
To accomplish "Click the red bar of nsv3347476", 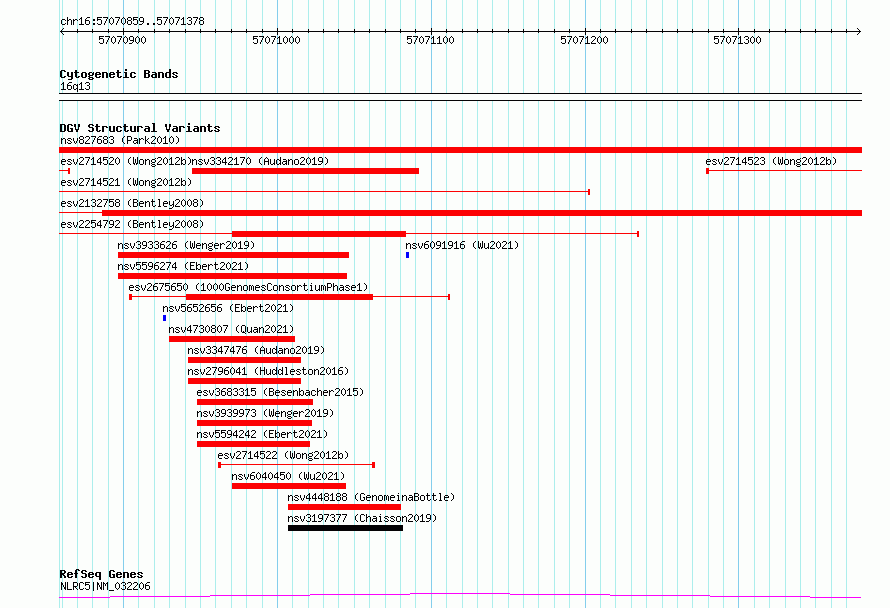I will coord(244,360).
